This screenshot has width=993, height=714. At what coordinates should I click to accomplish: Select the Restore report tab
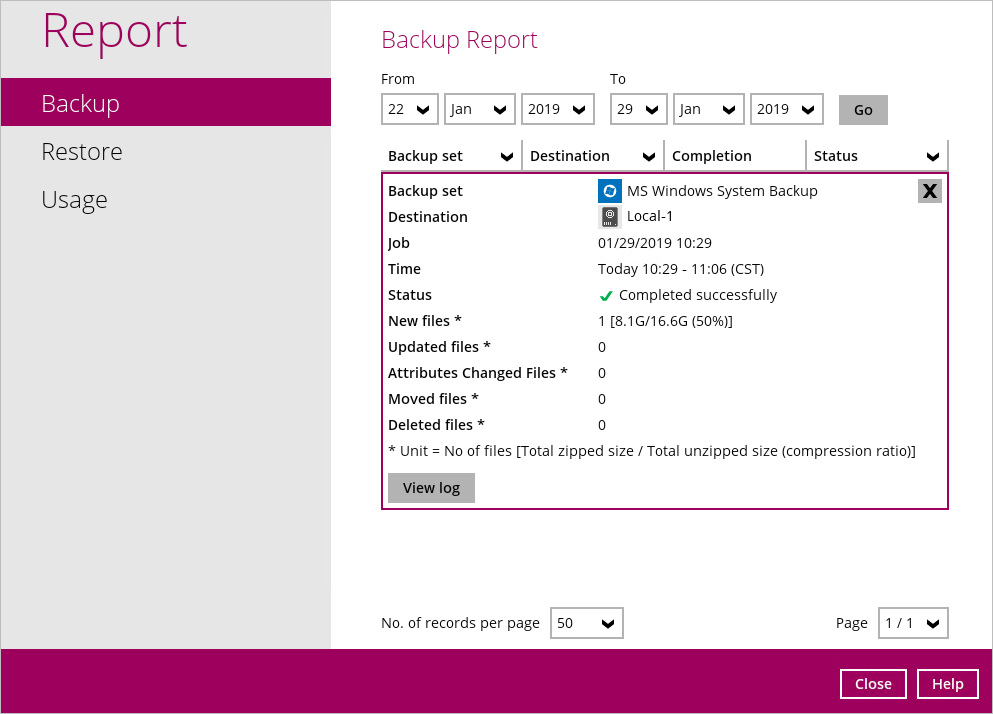pyautogui.click(x=82, y=152)
